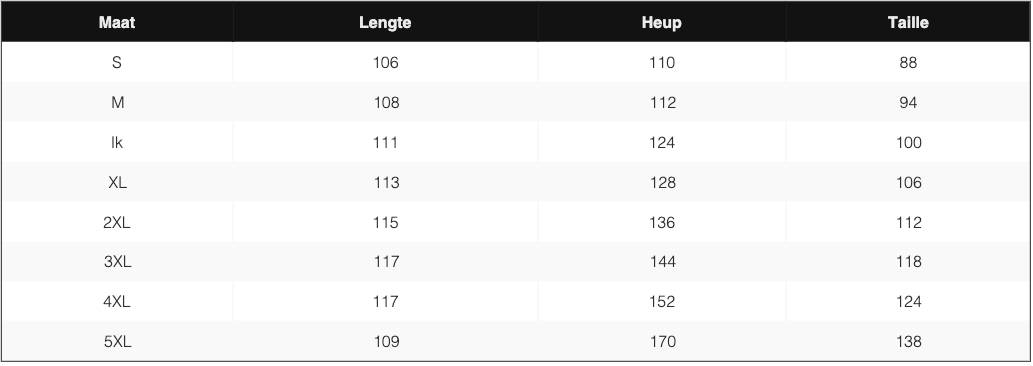This screenshot has width=1033, height=366.
Task: Click waist value 100 in lk row
Action: pyautogui.click(x=908, y=142)
